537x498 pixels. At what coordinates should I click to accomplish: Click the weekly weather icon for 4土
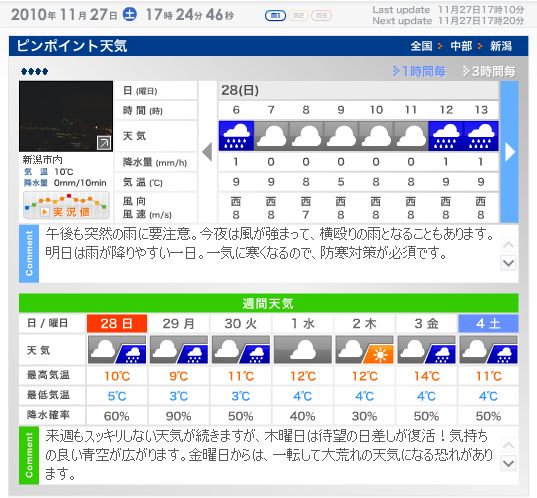click(x=489, y=350)
